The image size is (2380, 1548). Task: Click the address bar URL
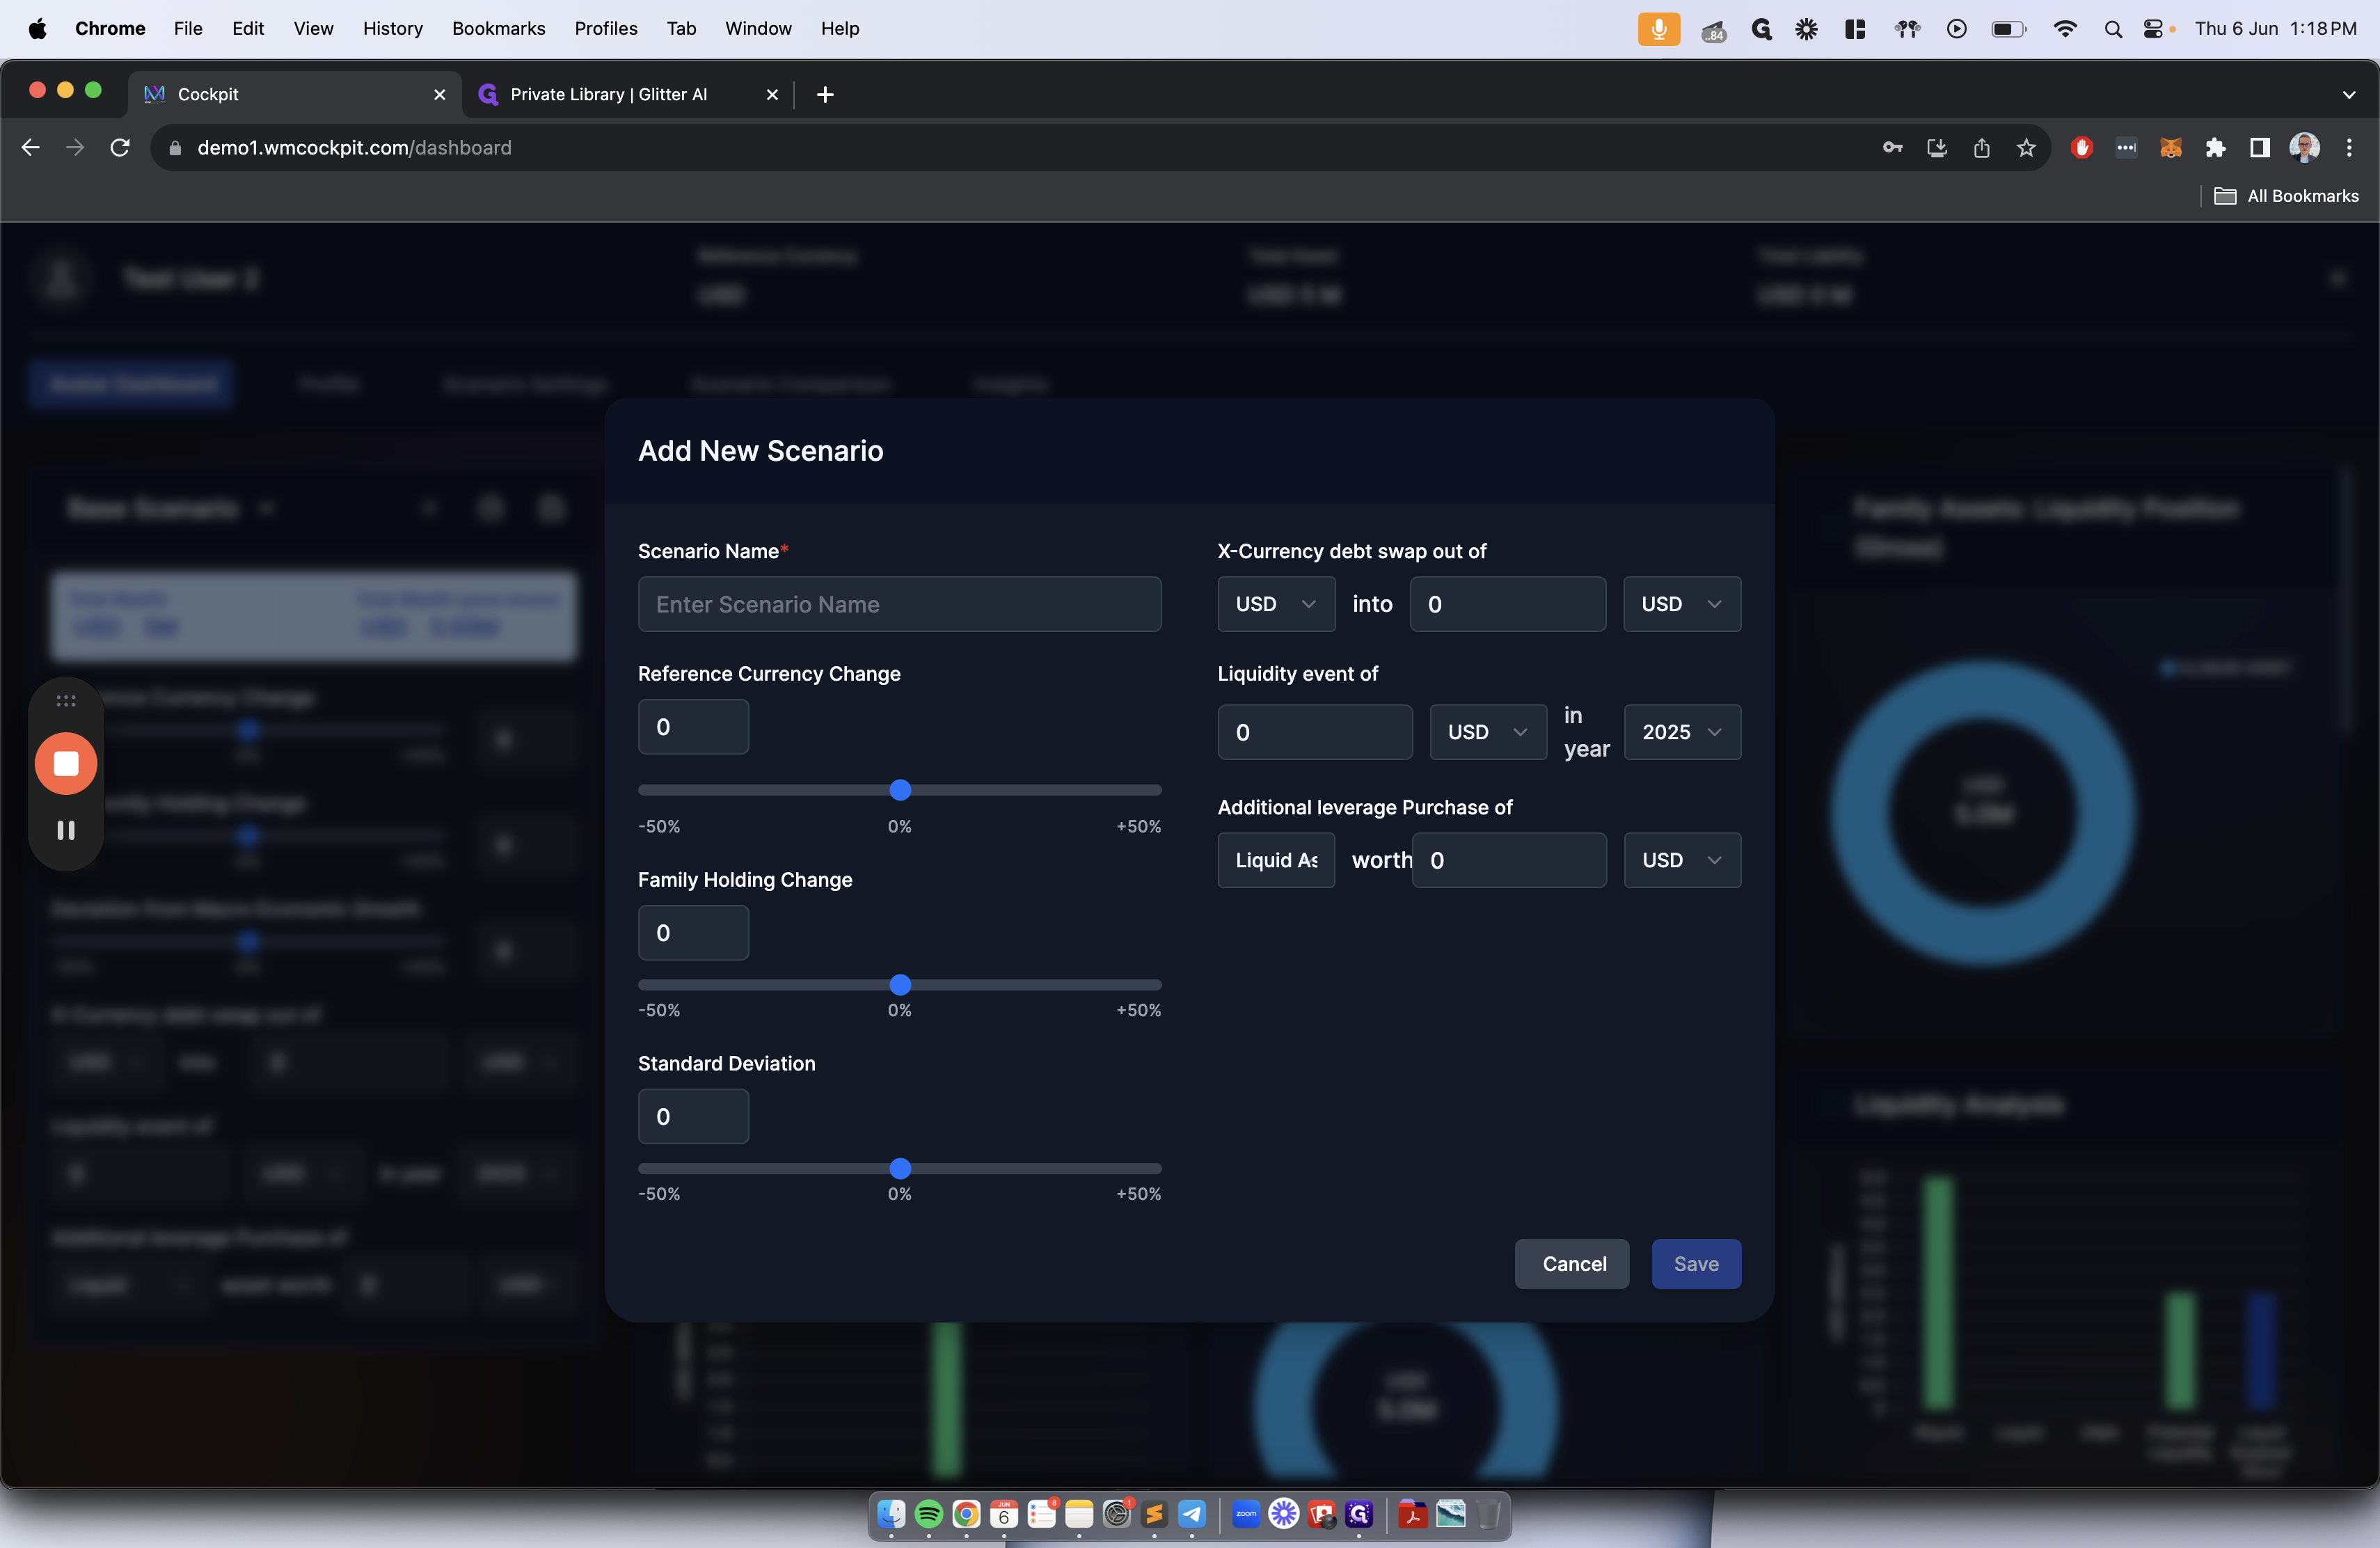354,148
